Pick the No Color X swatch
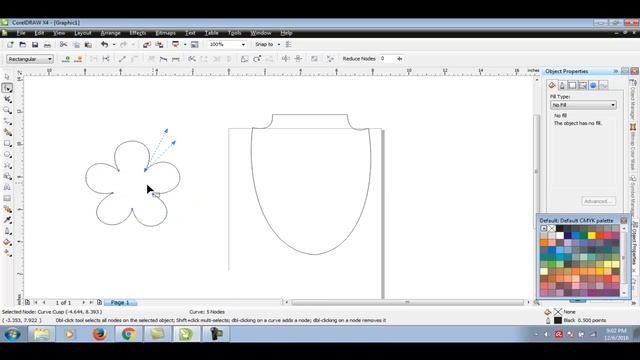 point(552,229)
